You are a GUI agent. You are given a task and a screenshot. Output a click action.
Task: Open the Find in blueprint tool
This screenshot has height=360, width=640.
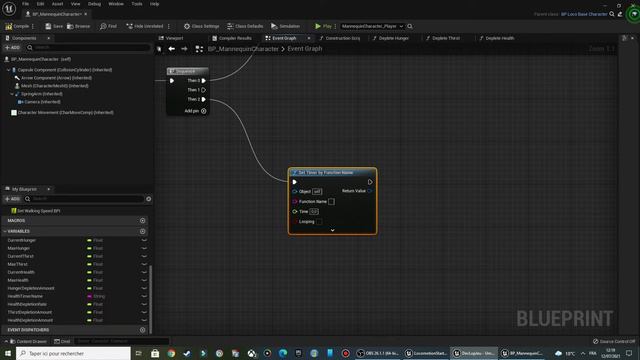pyautogui.click(x=108, y=26)
